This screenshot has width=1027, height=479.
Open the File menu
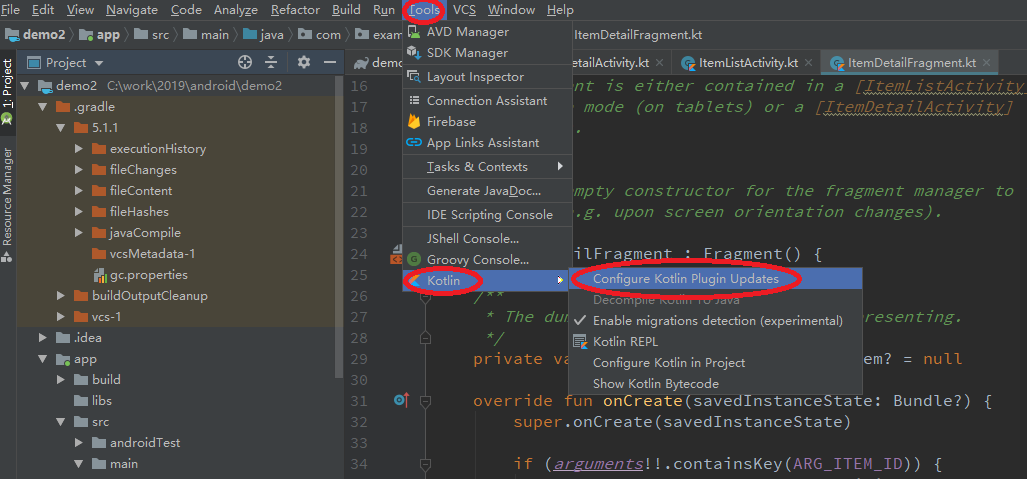(10, 10)
